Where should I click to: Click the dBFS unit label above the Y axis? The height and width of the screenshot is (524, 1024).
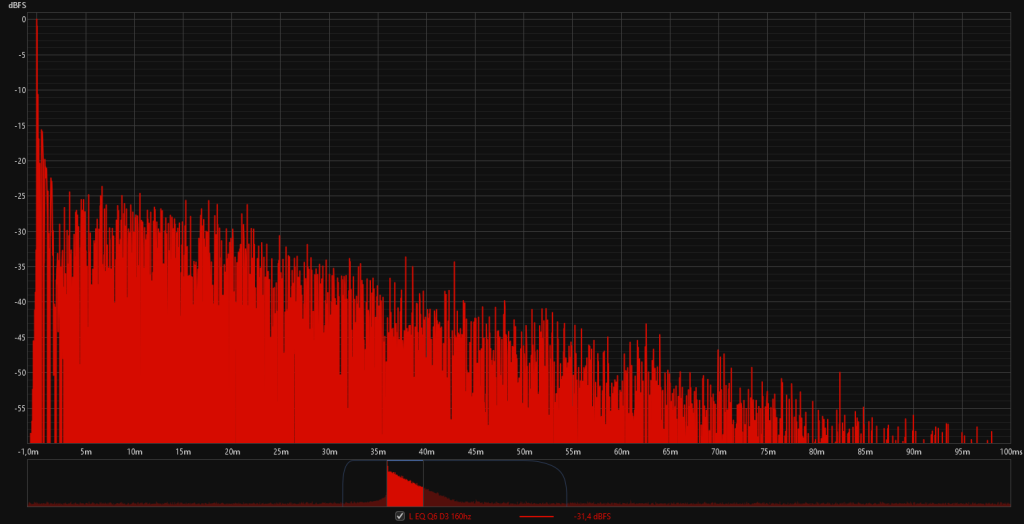click(x=17, y=6)
